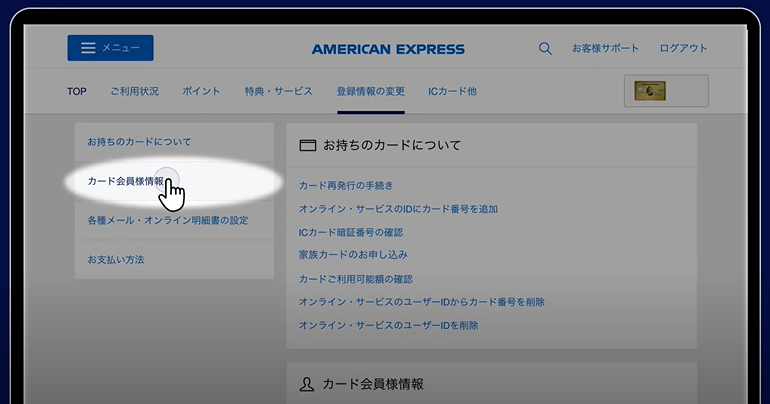Open 各種メール・オンライン明細書の設定 sidebar item
Screen dimensions: 770x404
tap(167, 220)
